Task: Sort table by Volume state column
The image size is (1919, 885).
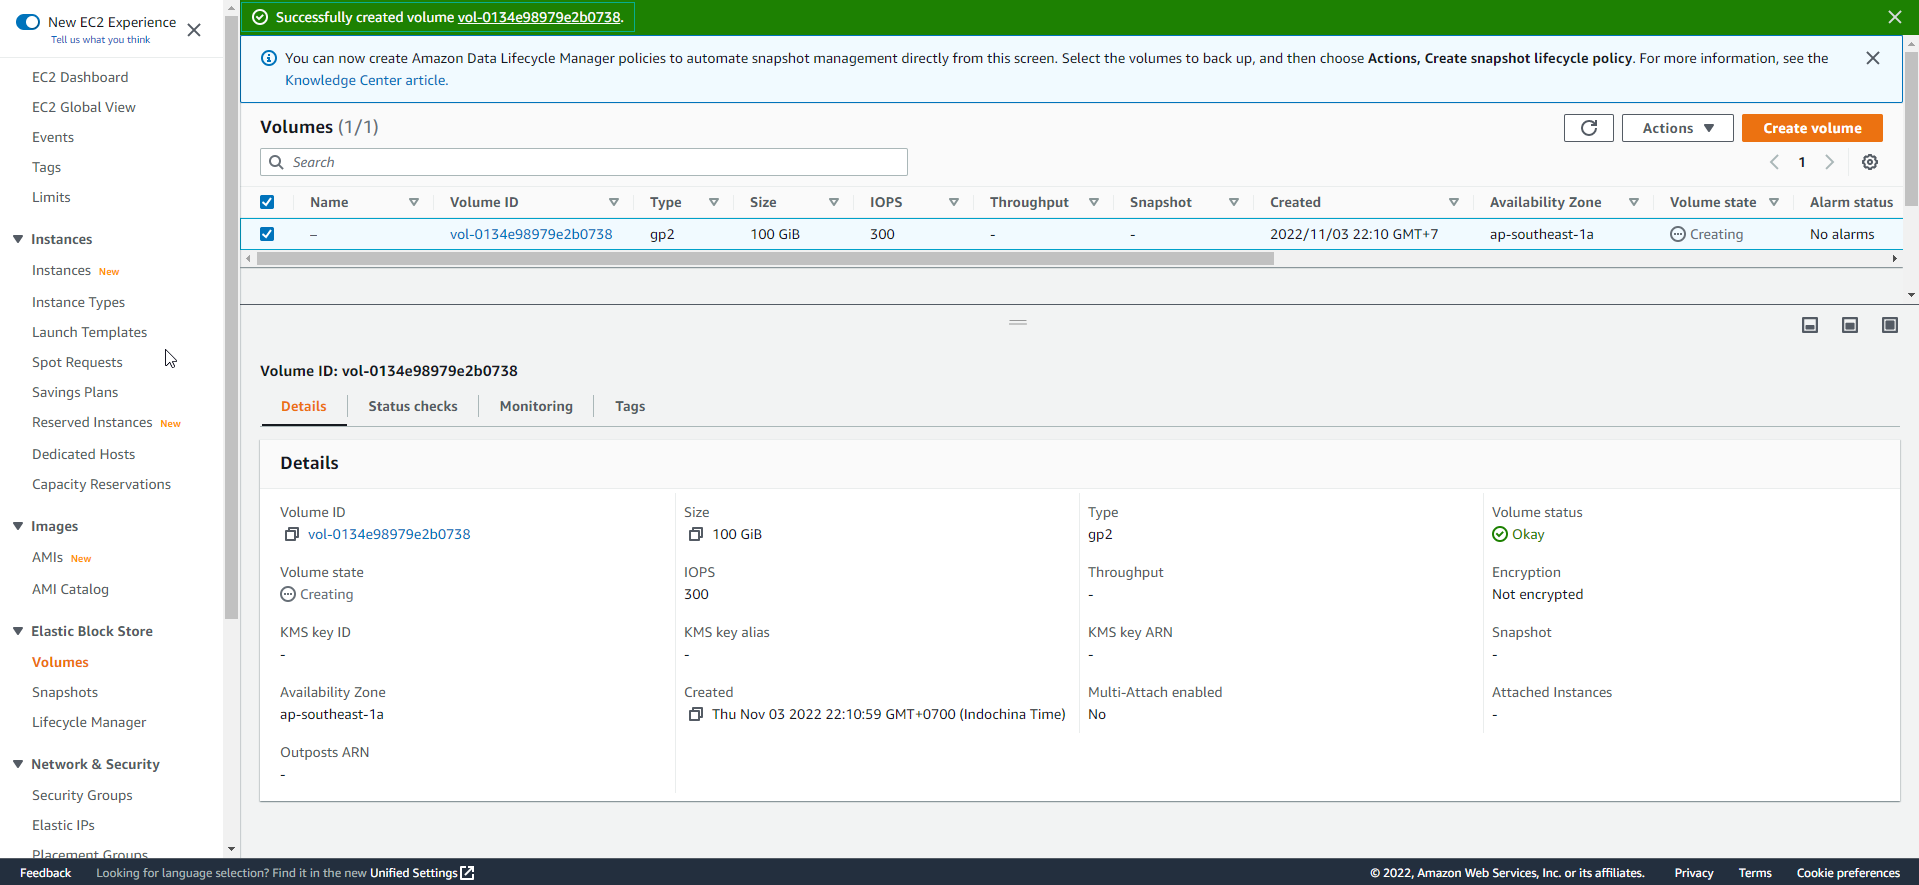Action: [1774, 202]
